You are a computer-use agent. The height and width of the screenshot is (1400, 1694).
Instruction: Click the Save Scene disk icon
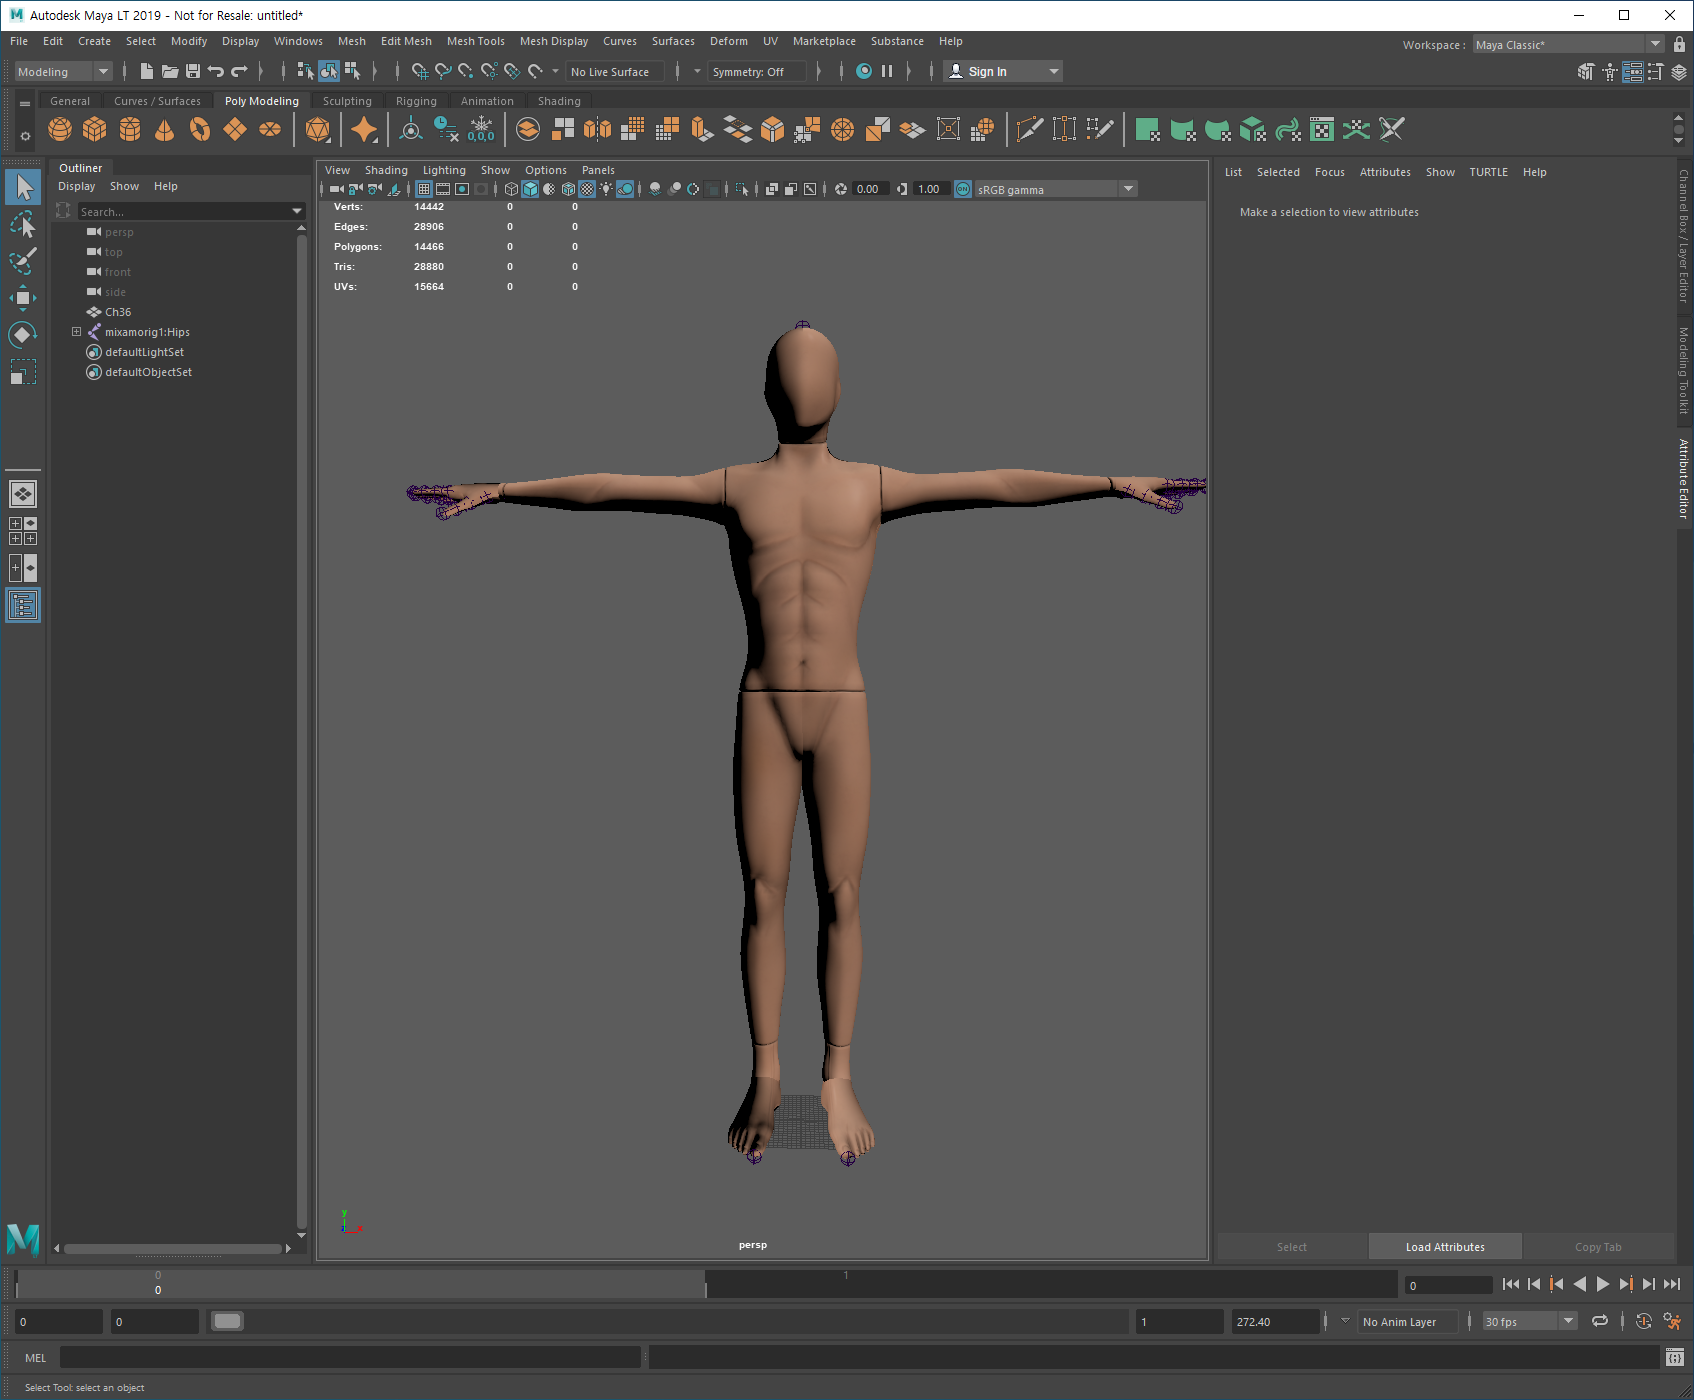coord(193,71)
